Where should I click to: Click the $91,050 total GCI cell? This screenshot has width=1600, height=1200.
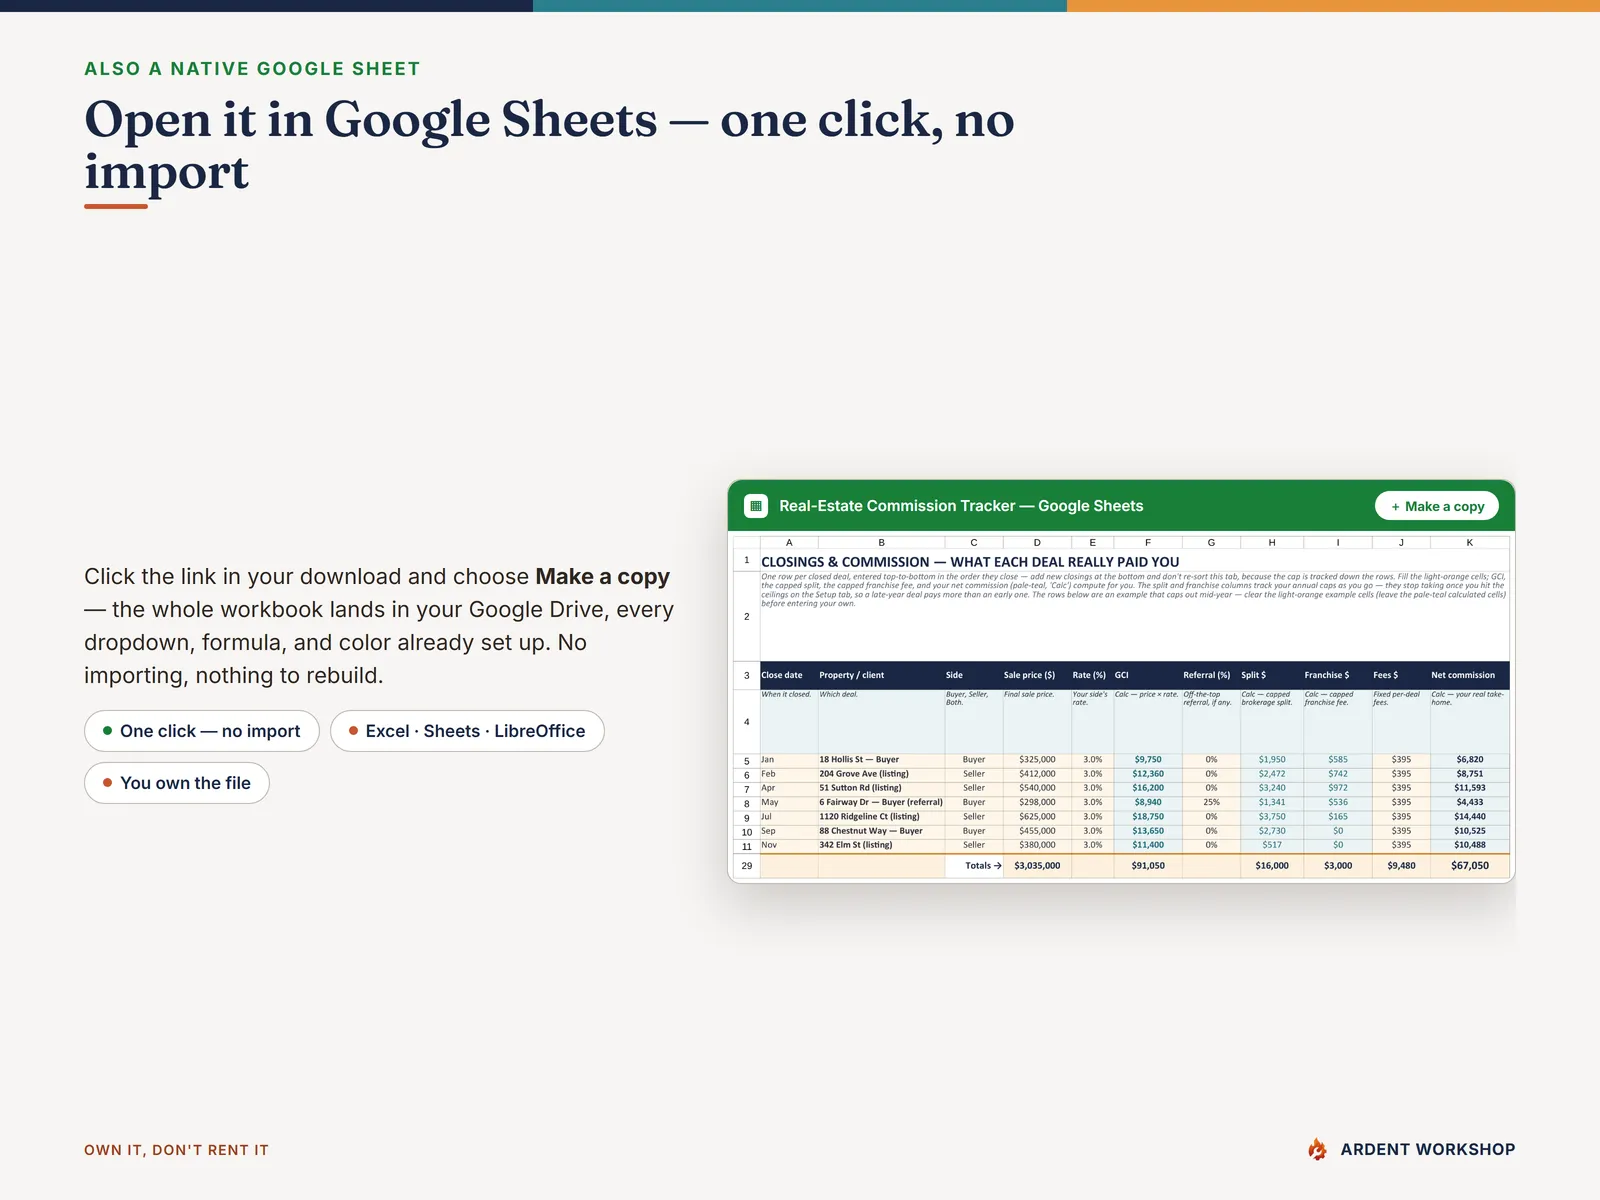[1148, 866]
